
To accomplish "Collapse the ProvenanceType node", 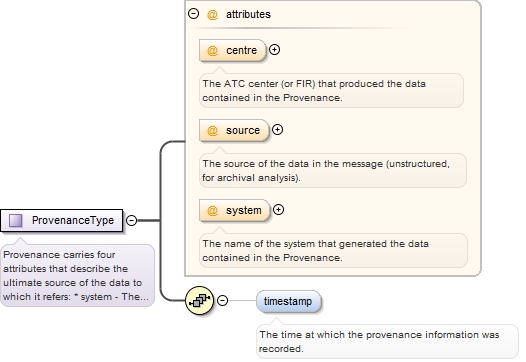I will tap(132, 220).
